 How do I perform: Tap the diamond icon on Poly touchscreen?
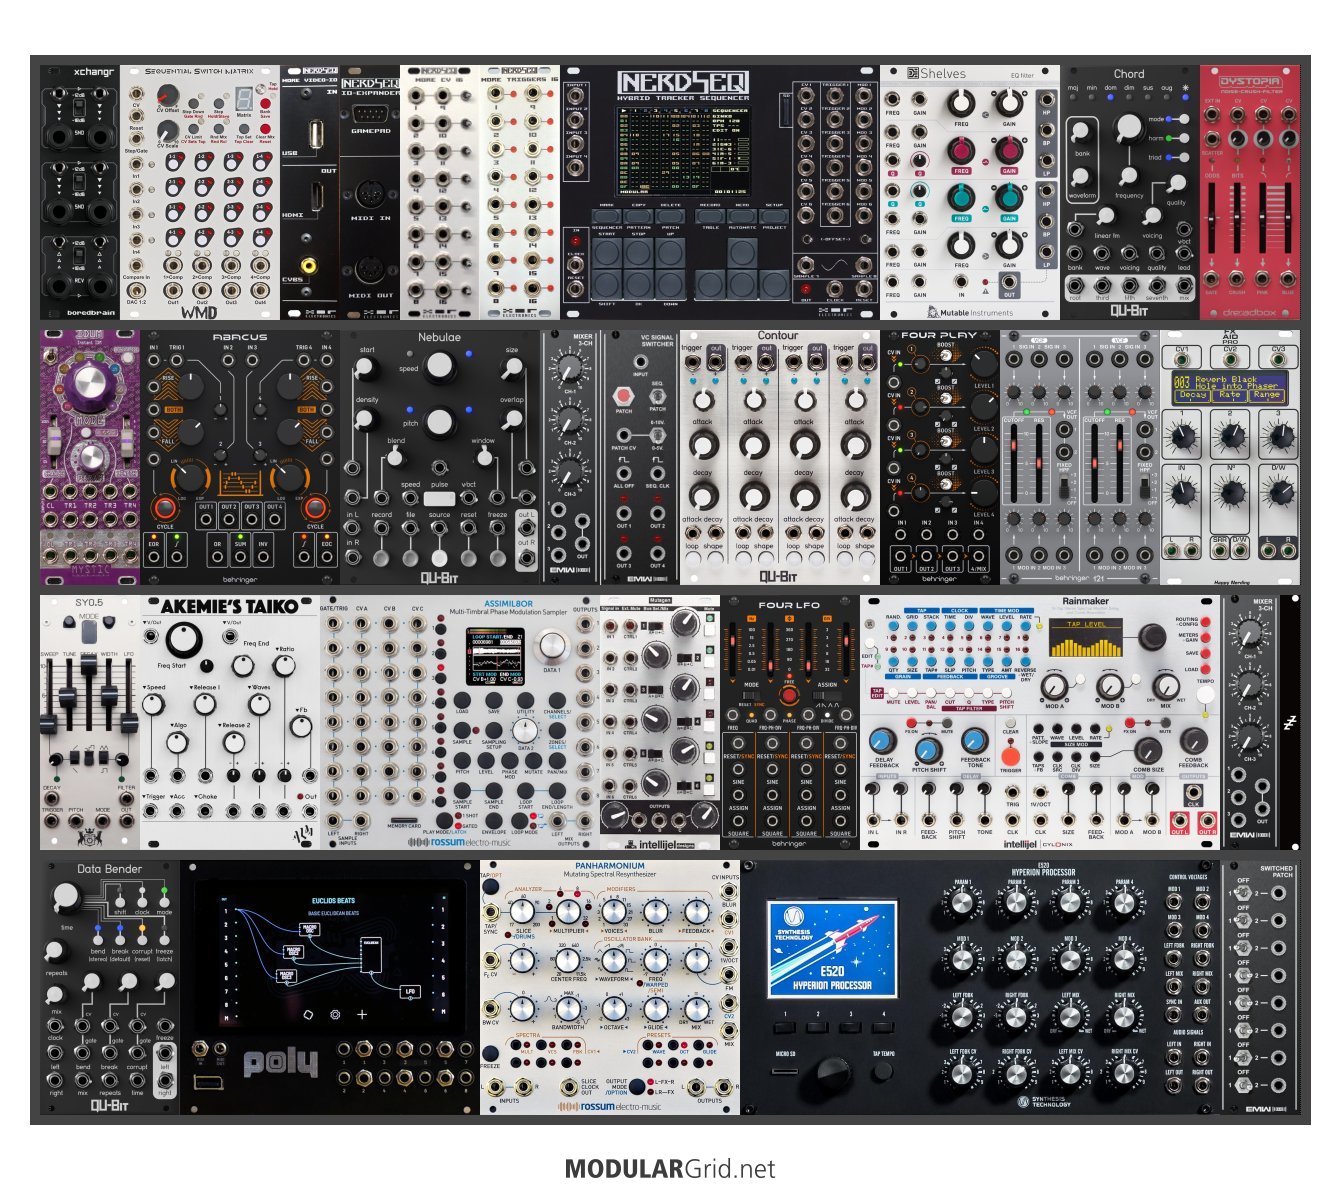tap(308, 1014)
